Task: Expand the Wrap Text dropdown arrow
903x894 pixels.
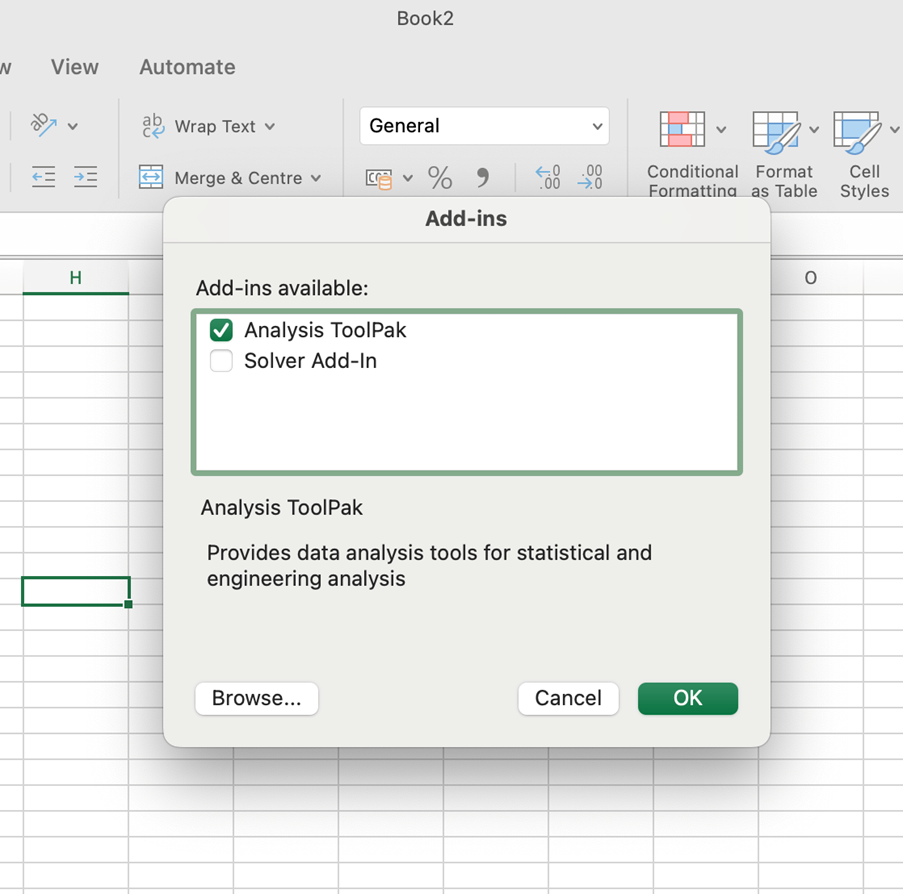Action: tap(270, 127)
